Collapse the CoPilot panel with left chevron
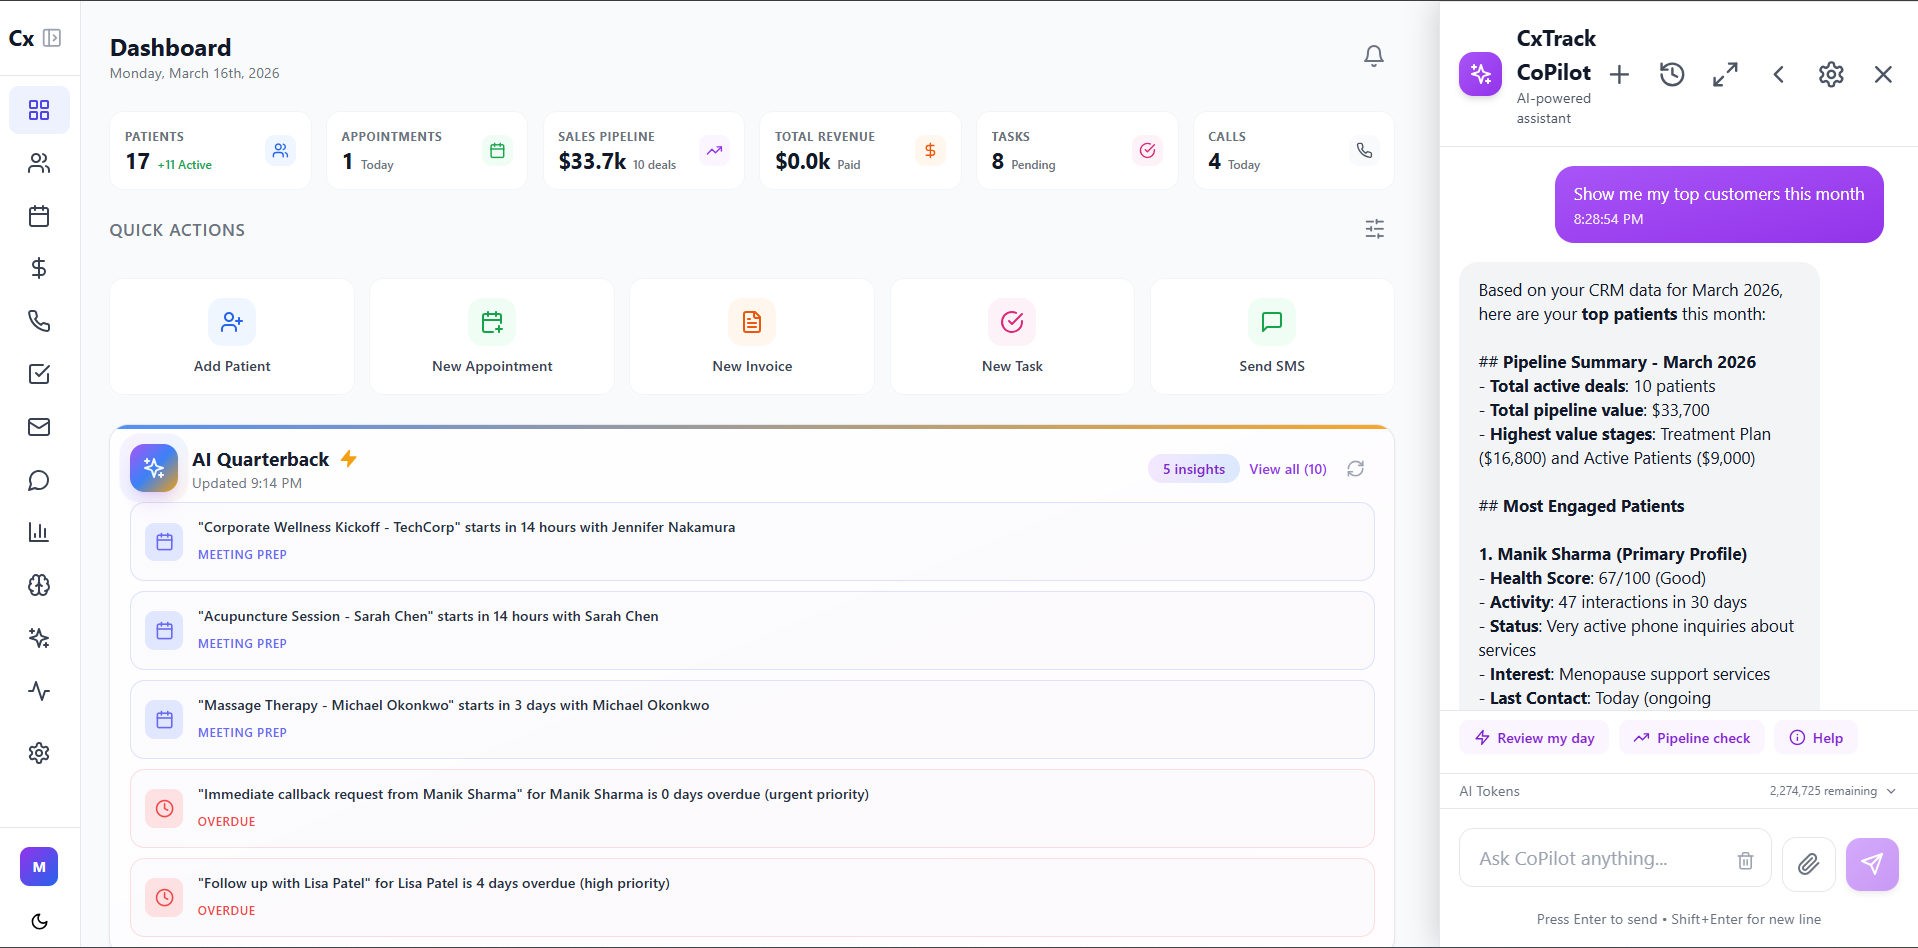 pos(1778,74)
